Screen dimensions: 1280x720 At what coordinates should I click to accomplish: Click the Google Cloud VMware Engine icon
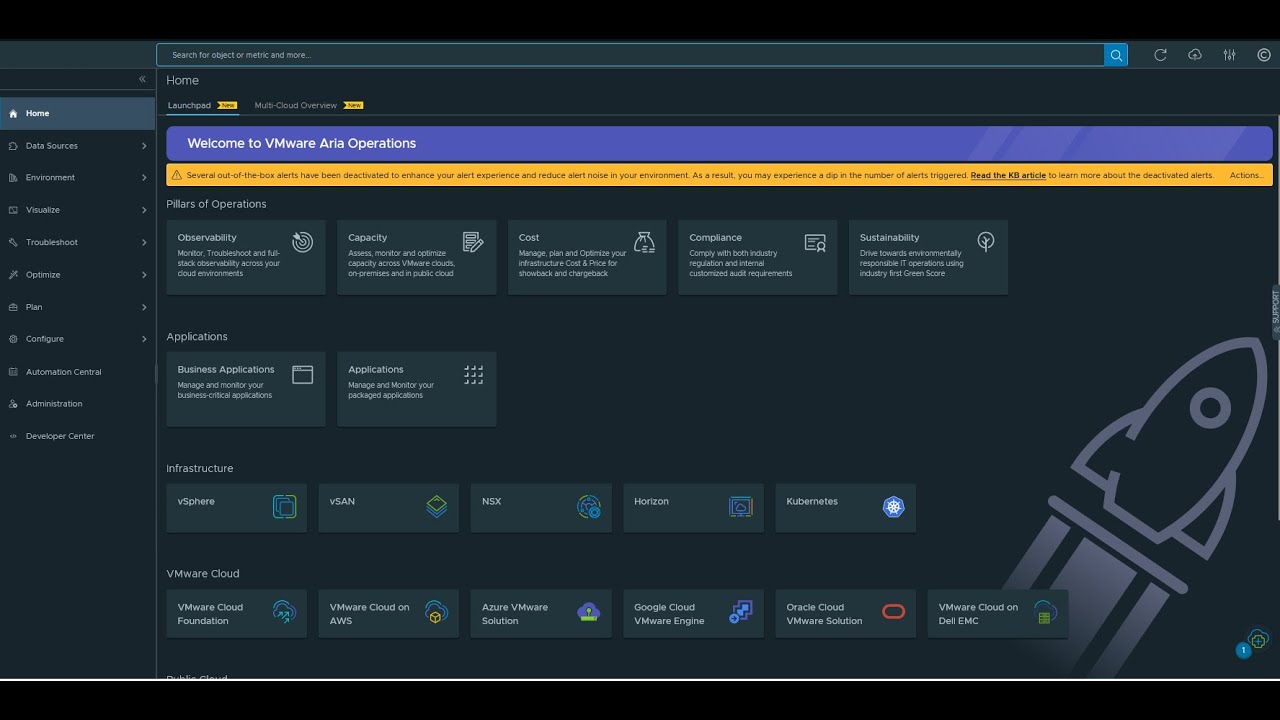pyautogui.click(x=741, y=612)
